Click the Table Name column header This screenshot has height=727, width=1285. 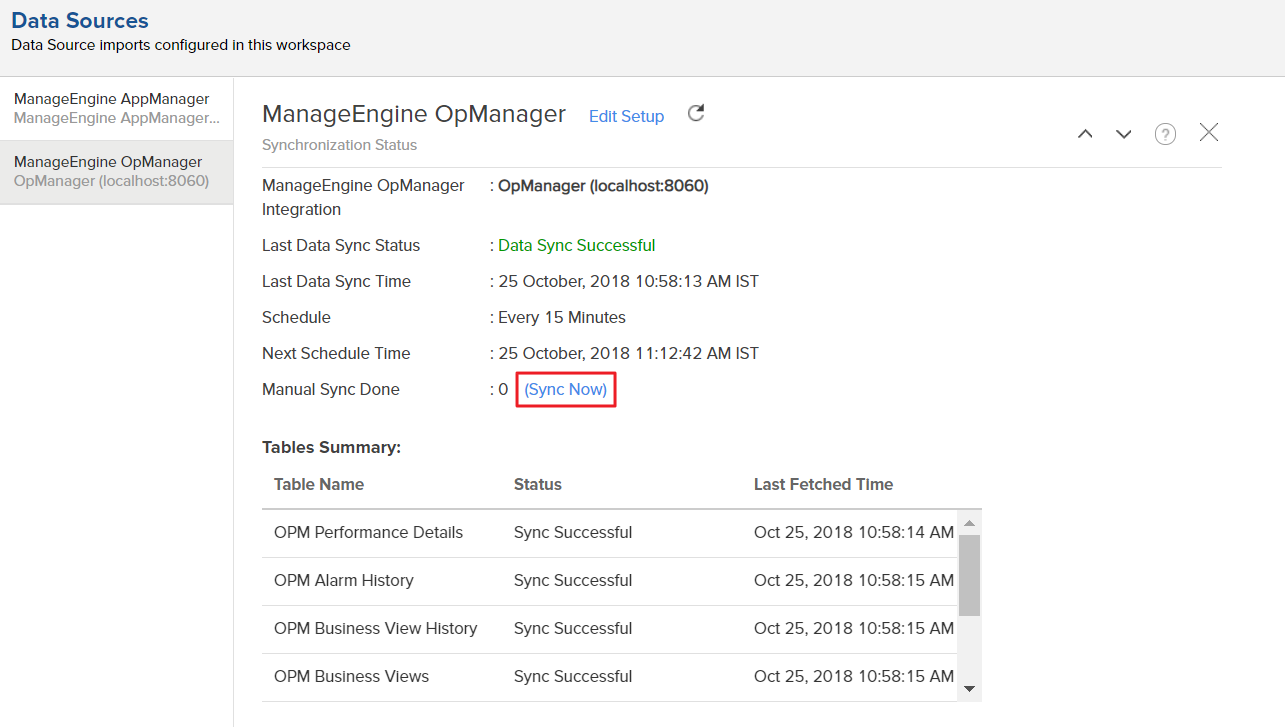pyautogui.click(x=319, y=484)
